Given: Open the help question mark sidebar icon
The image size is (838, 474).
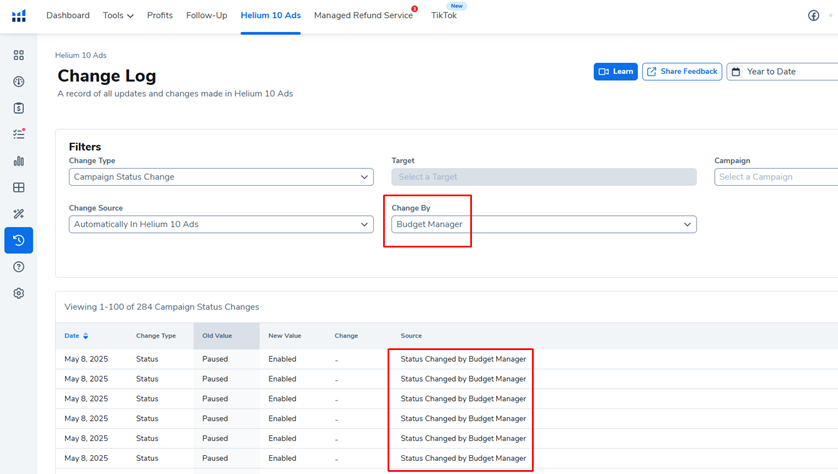Looking at the screenshot, I should (x=18, y=267).
